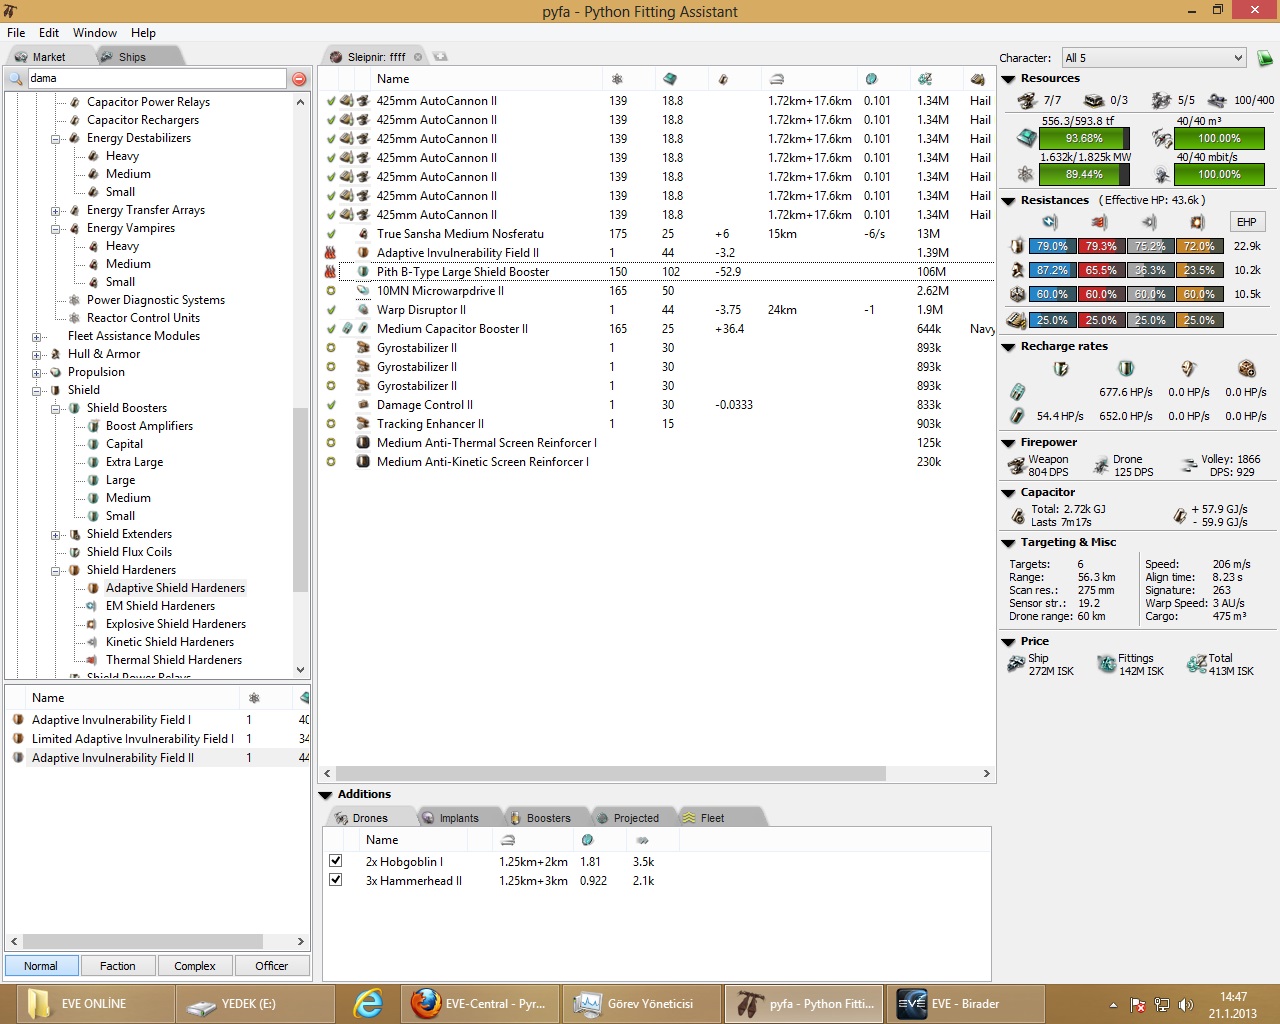
Task: Open the Window menu
Action: [x=95, y=33]
